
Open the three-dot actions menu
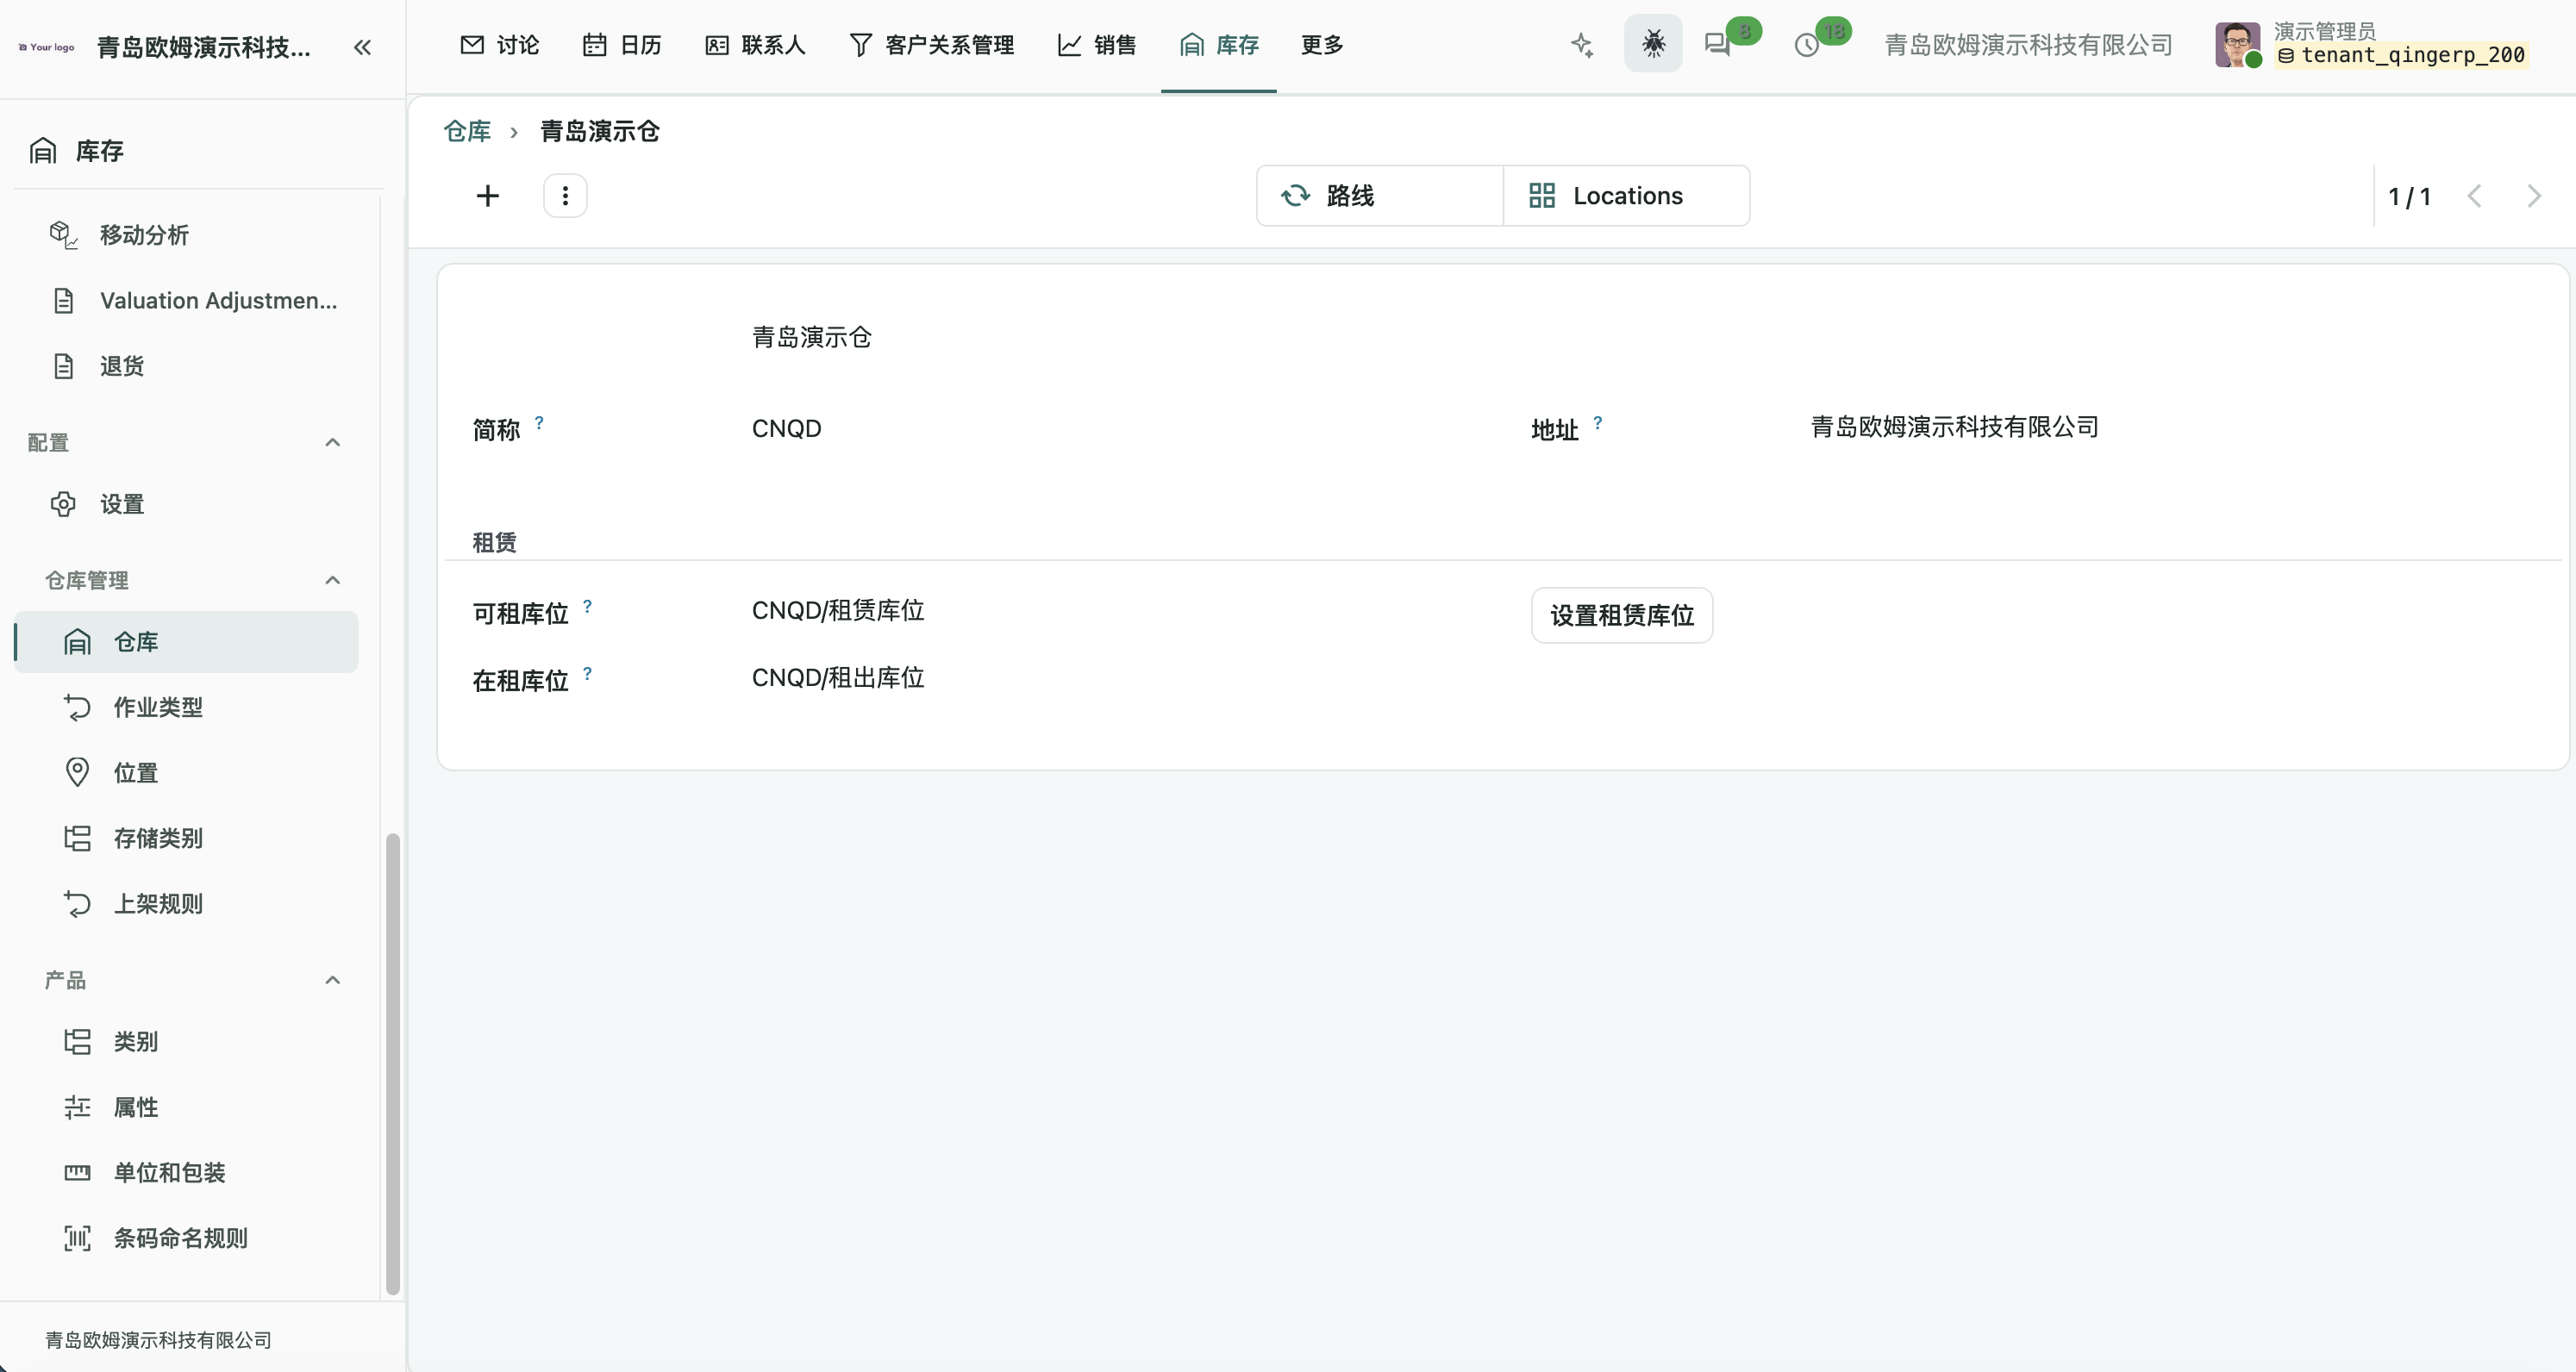(565, 196)
